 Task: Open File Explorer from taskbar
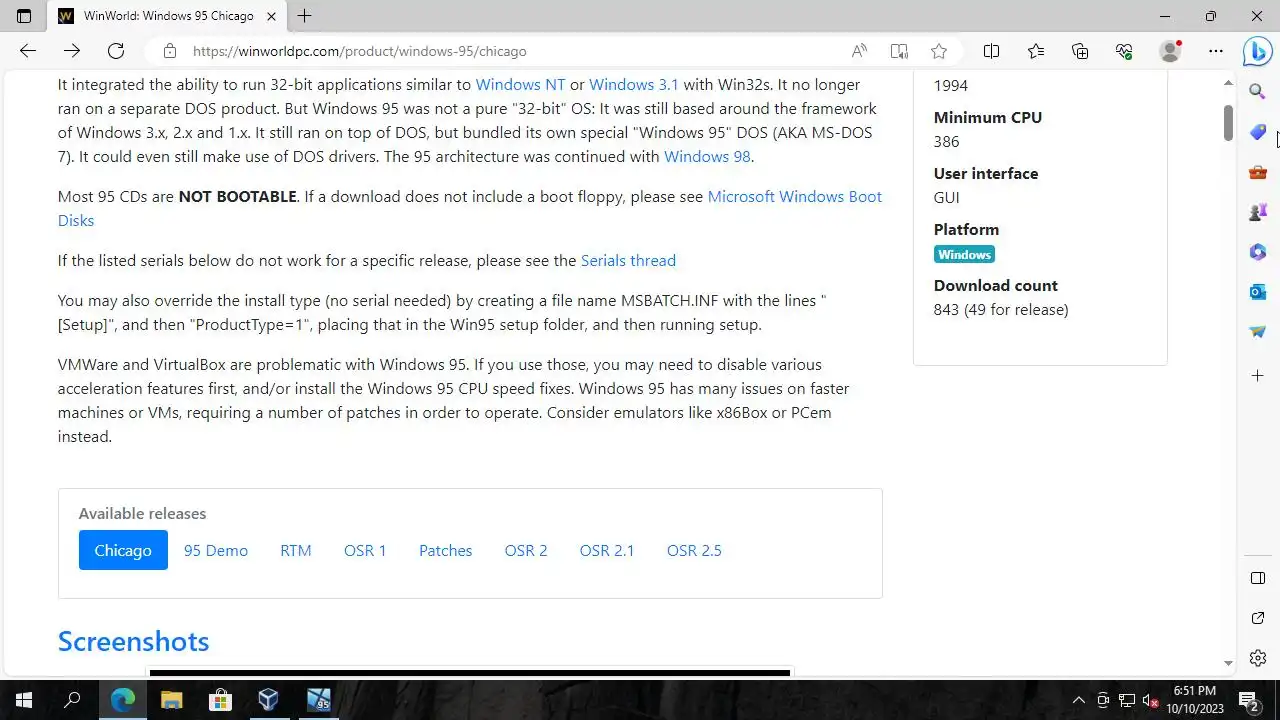coord(171,700)
